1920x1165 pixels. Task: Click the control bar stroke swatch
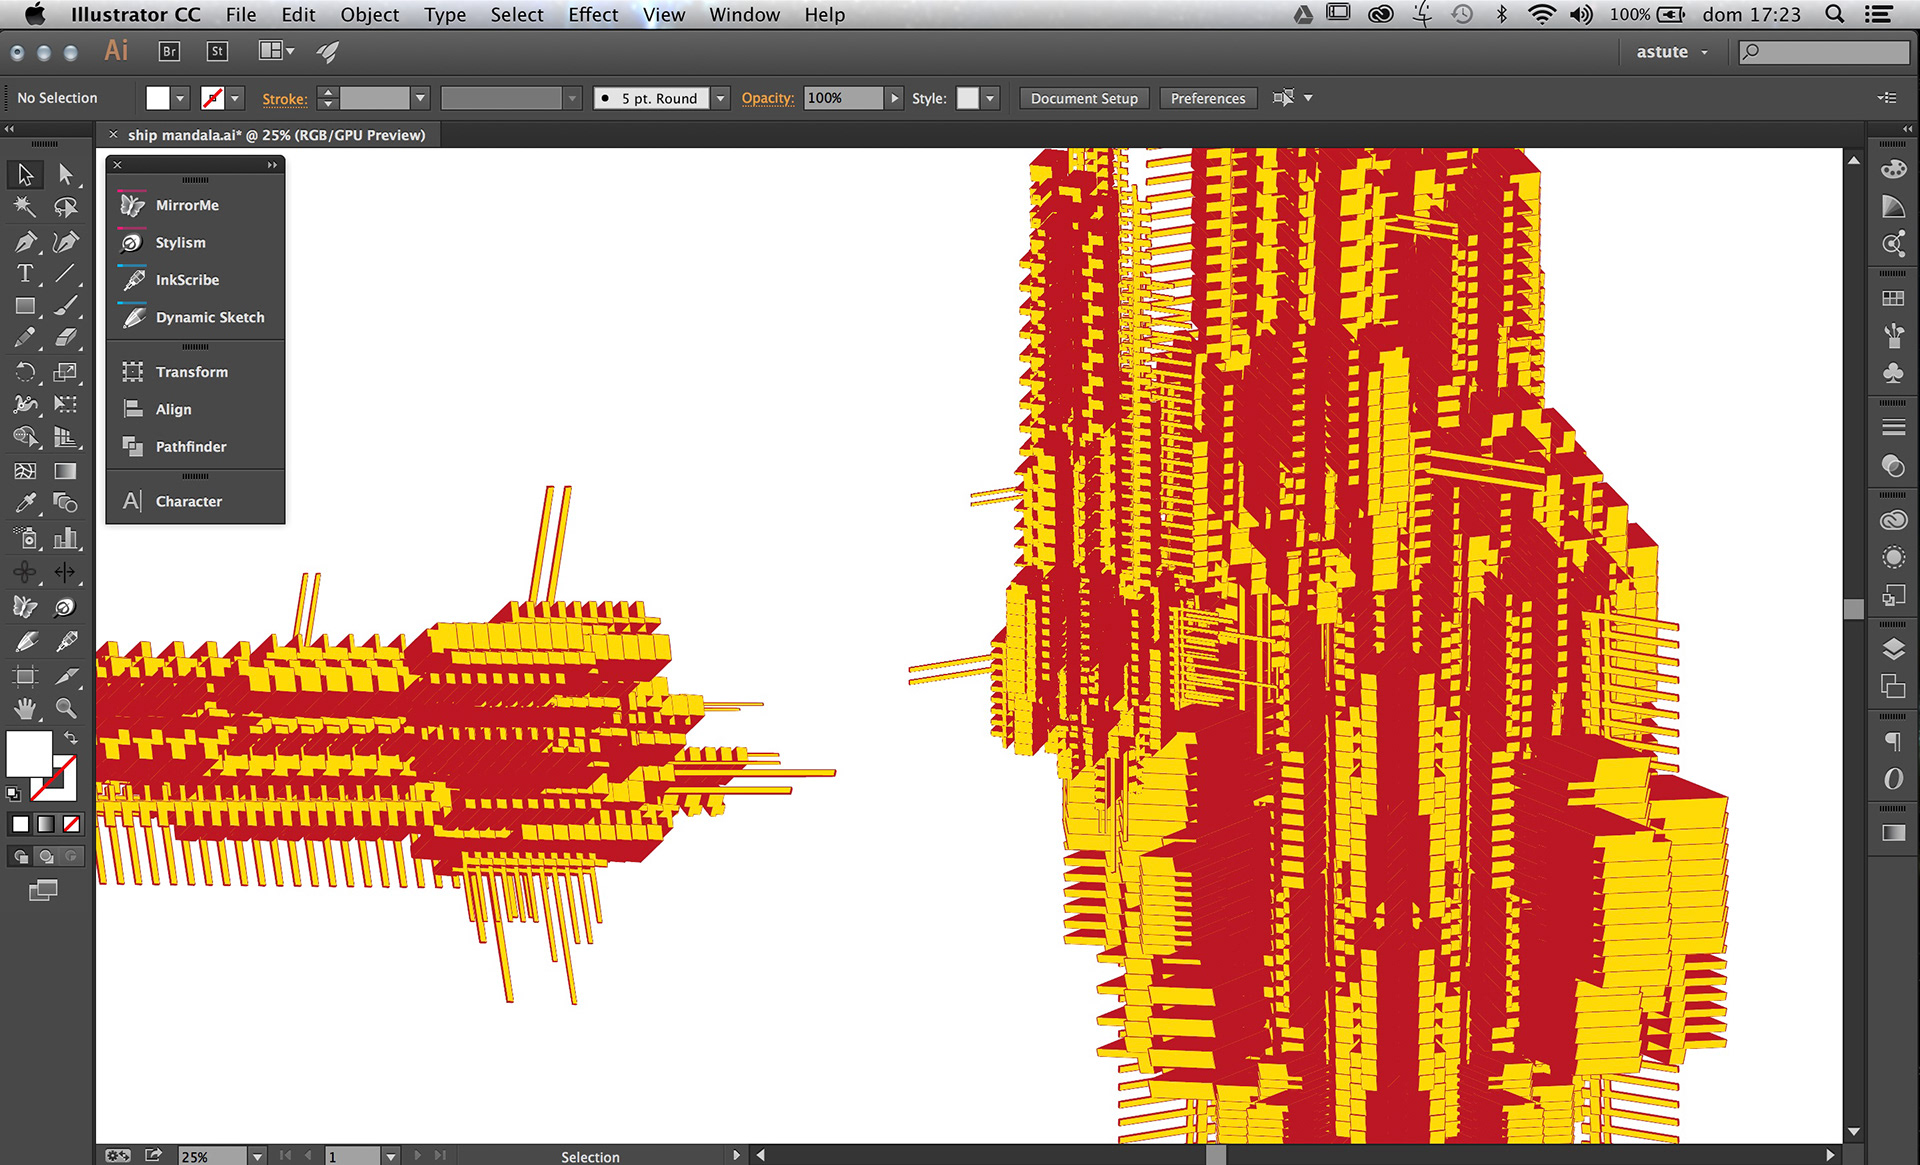click(212, 98)
